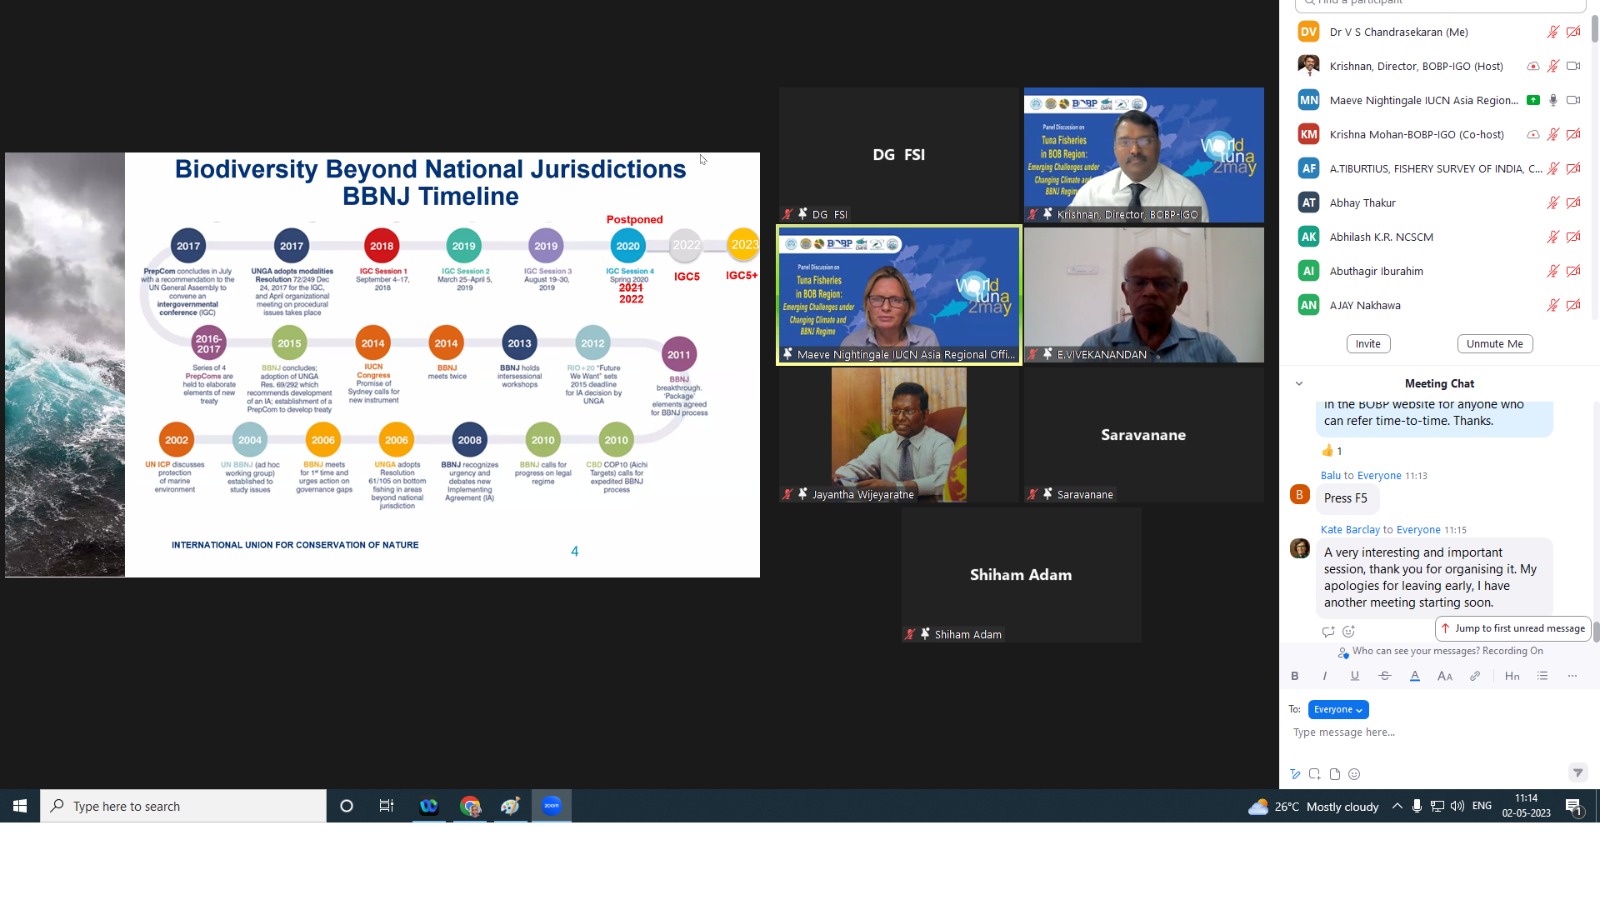Toggle chat formatting toolbar pencil icon
Image resolution: width=1600 pixels, height=900 pixels.
click(x=1295, y=774)
